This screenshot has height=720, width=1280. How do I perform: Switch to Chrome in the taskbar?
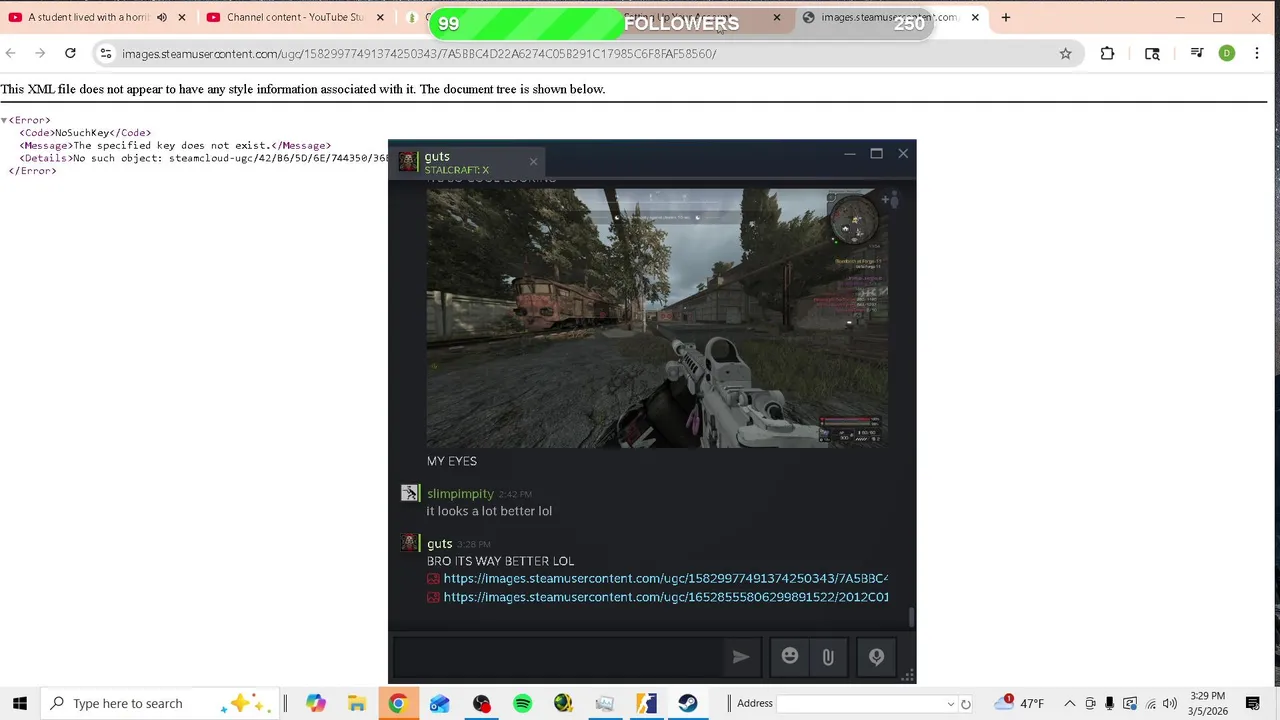point(398,703)
